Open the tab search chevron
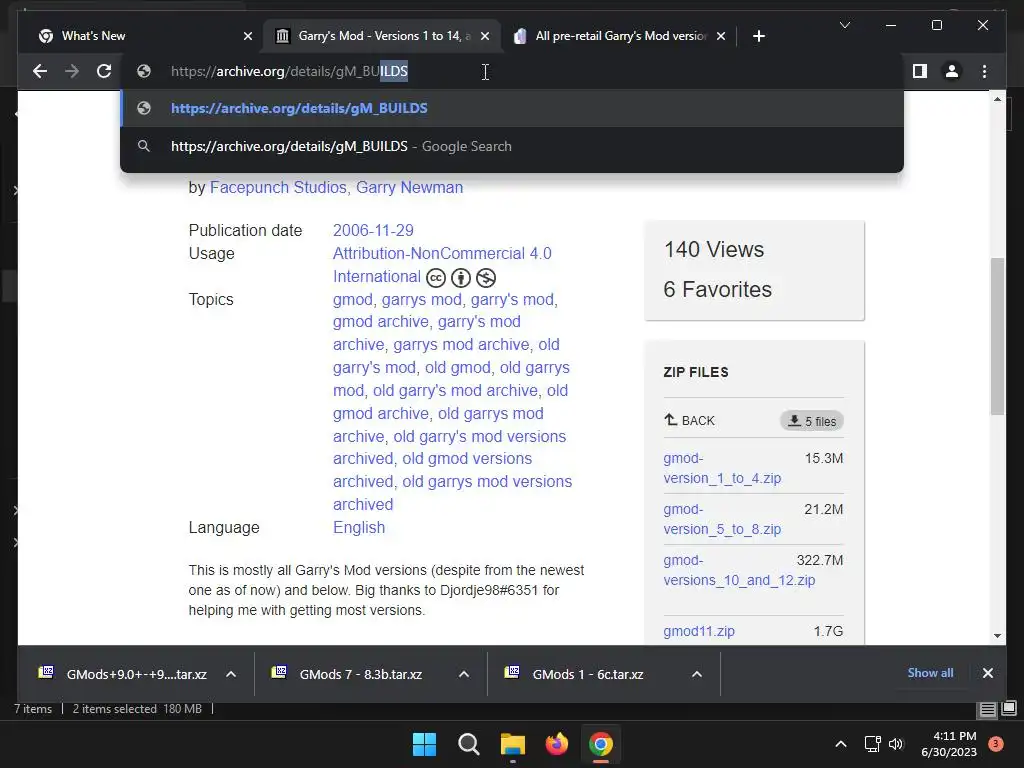Image resolution: width=1024 pixels, height=768 pixels. click(x=844, y=25)
